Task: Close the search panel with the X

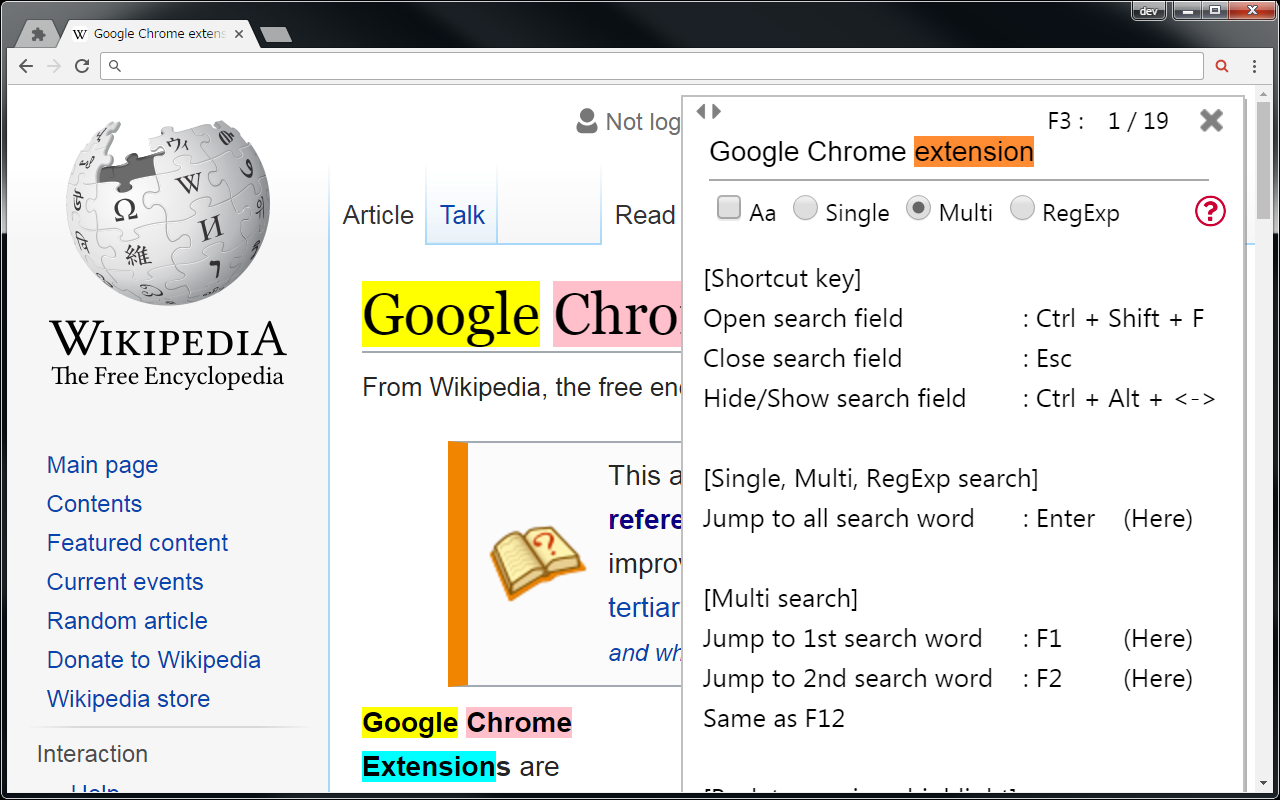Action: click(x=1211, y=121)
